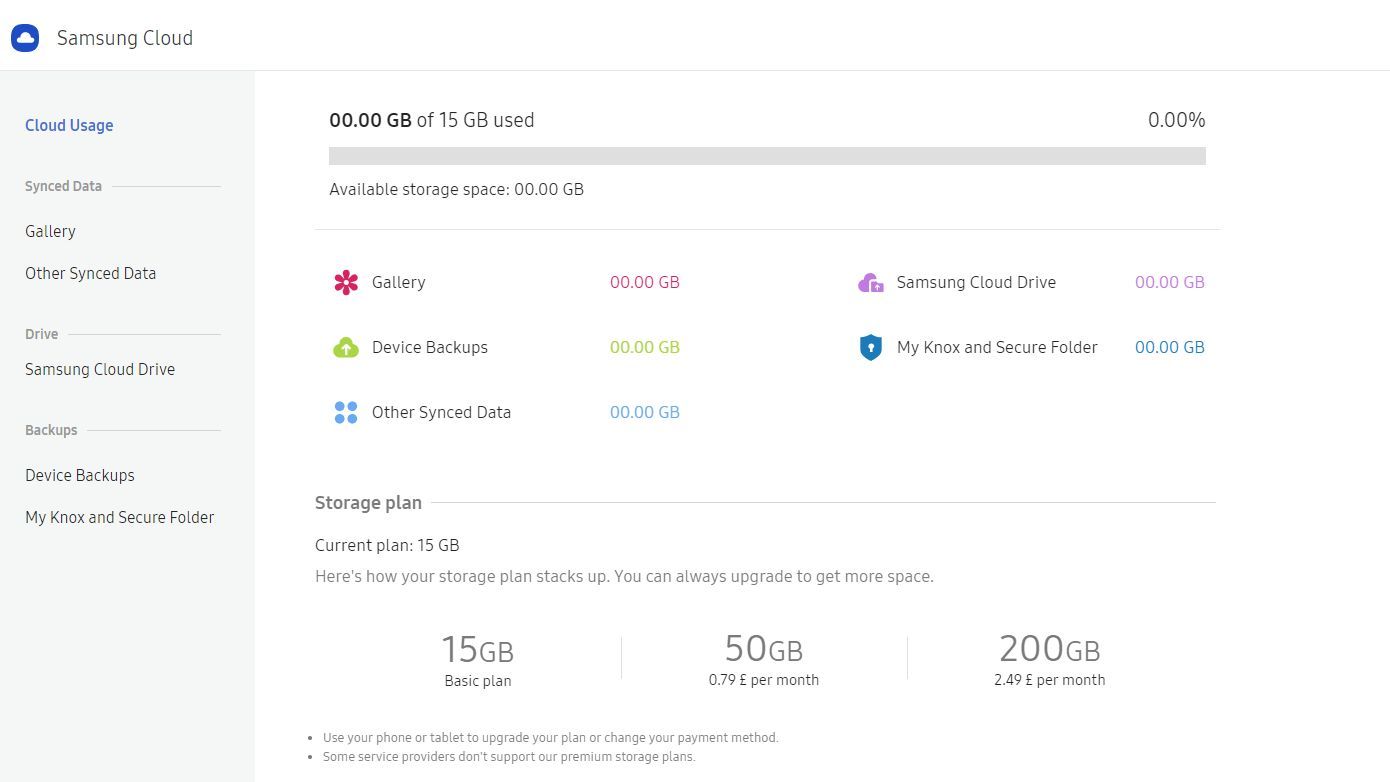
Task: Click the Samsung Cloud logo icon
Action: click(x=24, y=37)
